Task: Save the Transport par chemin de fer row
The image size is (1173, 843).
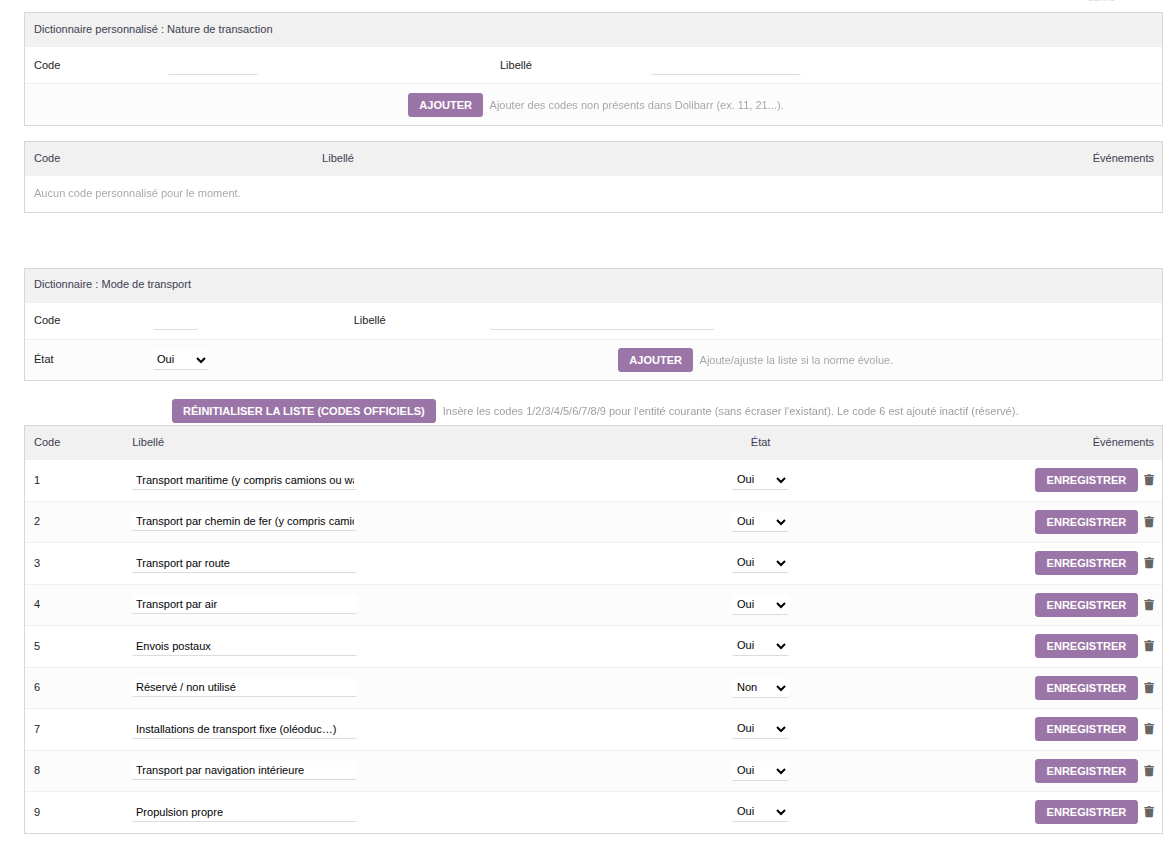Action: coord(1085,522)
